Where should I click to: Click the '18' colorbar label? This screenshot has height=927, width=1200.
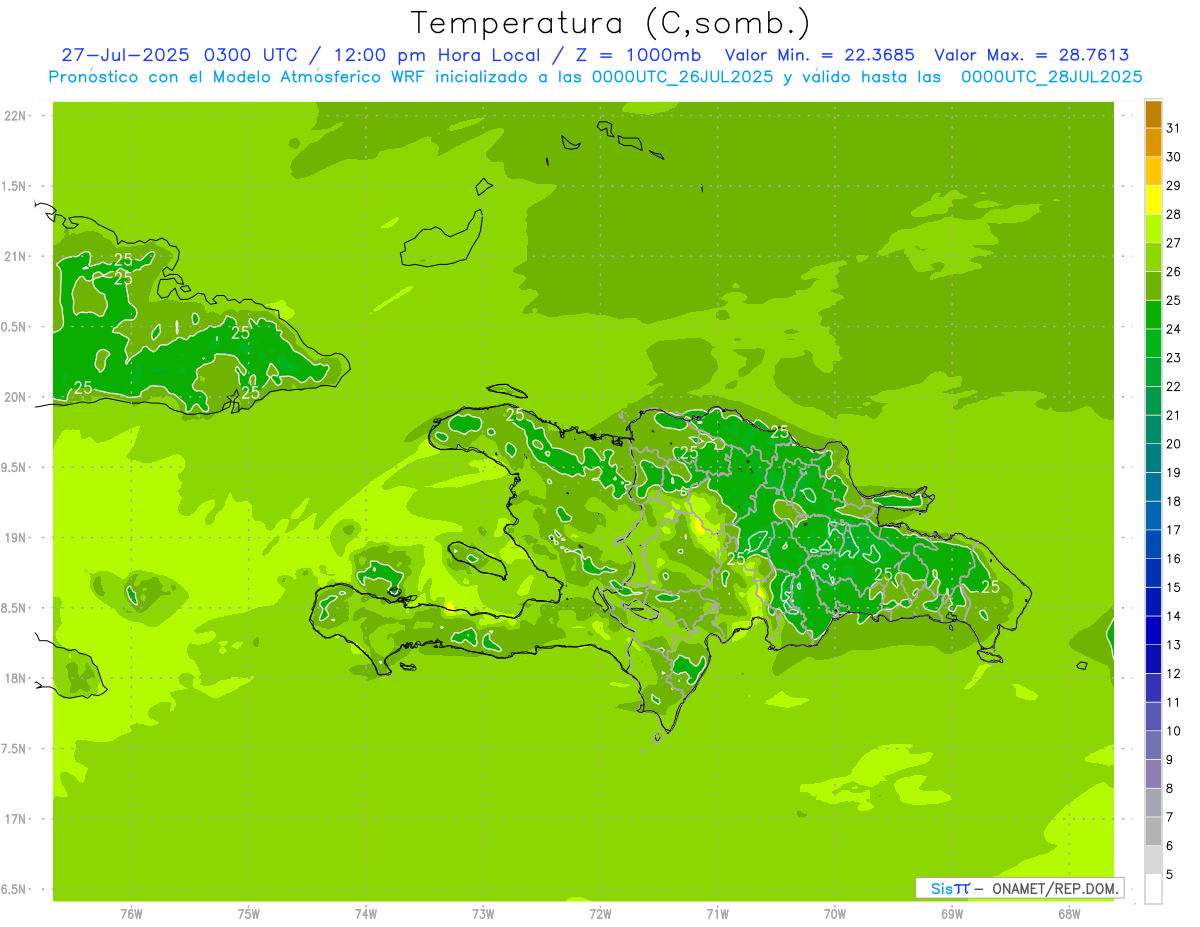click(x=1173, y=501)
